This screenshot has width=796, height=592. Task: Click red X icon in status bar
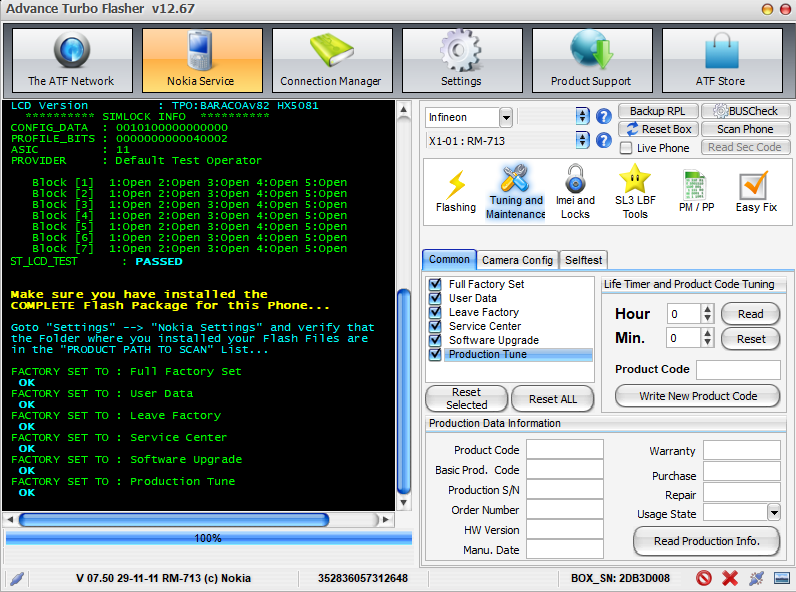point(730,578)
